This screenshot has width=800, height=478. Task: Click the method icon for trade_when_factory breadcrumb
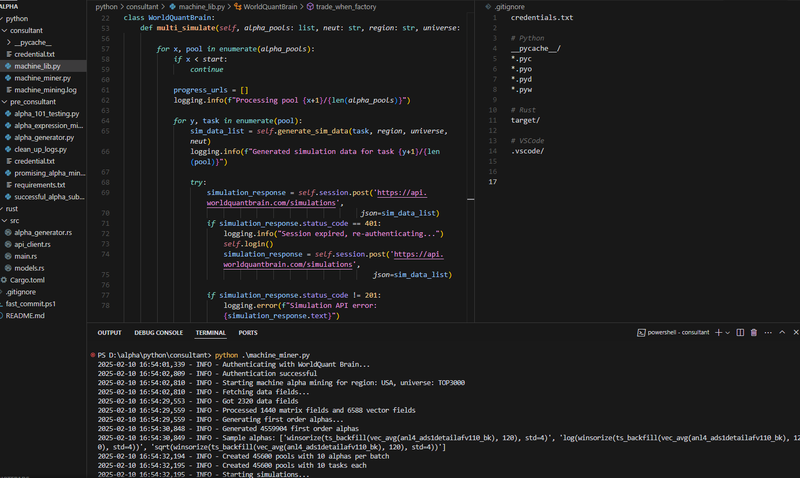[x=310, y=7]
